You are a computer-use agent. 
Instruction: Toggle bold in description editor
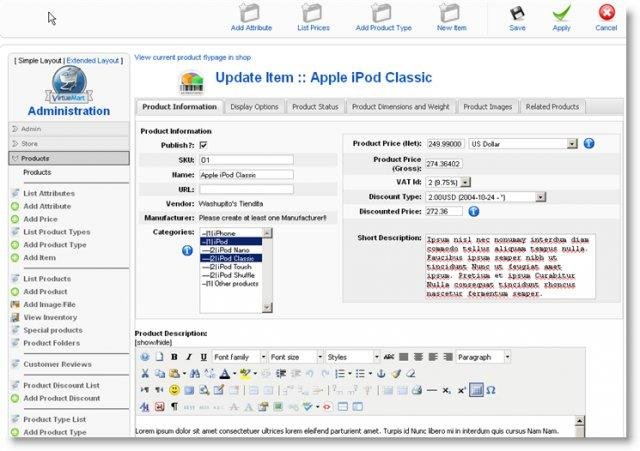[174, 357]
